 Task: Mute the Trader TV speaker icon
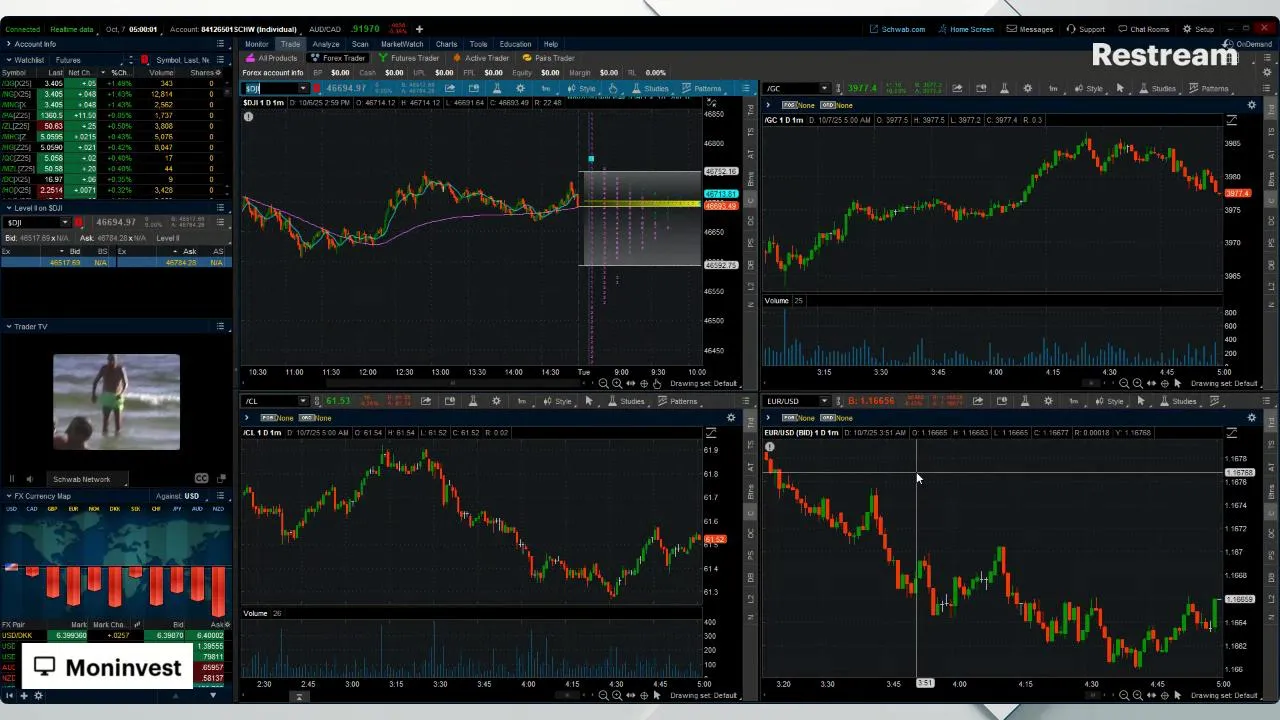[29, 479]
